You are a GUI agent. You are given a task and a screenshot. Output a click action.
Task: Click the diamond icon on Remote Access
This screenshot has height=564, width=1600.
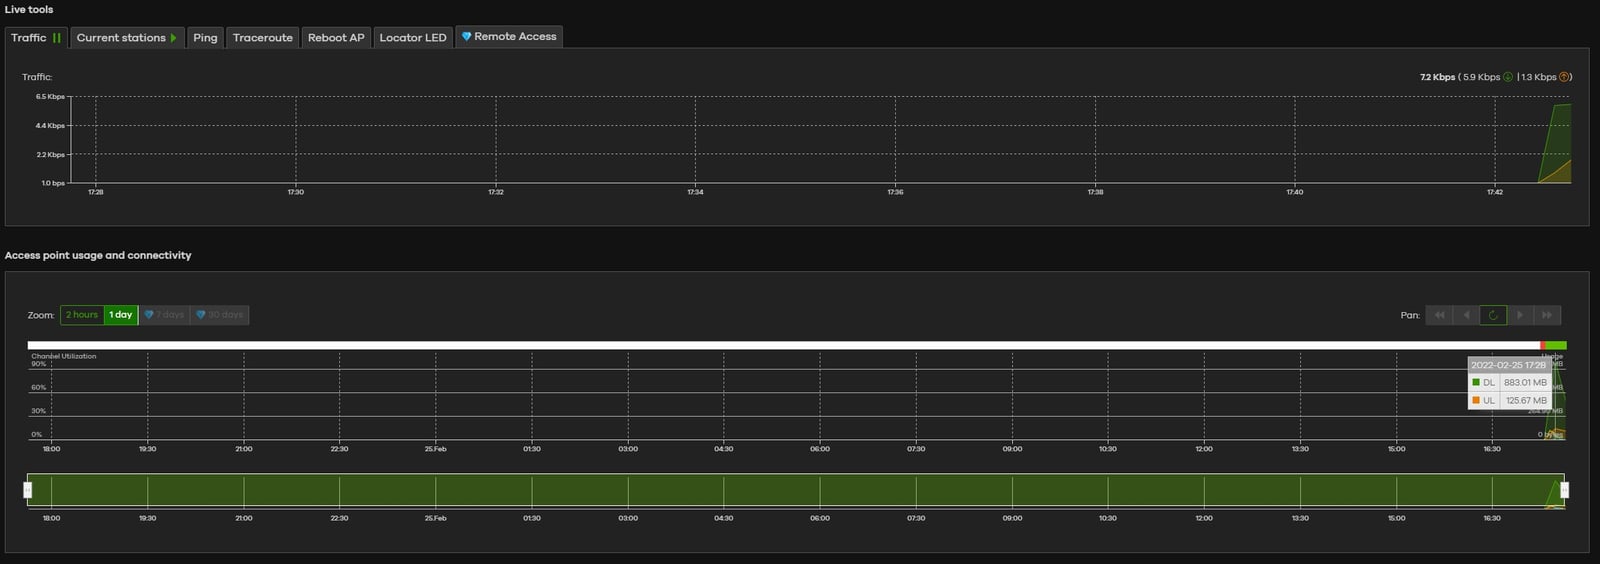pyautogui.click(x=466, y=37)
